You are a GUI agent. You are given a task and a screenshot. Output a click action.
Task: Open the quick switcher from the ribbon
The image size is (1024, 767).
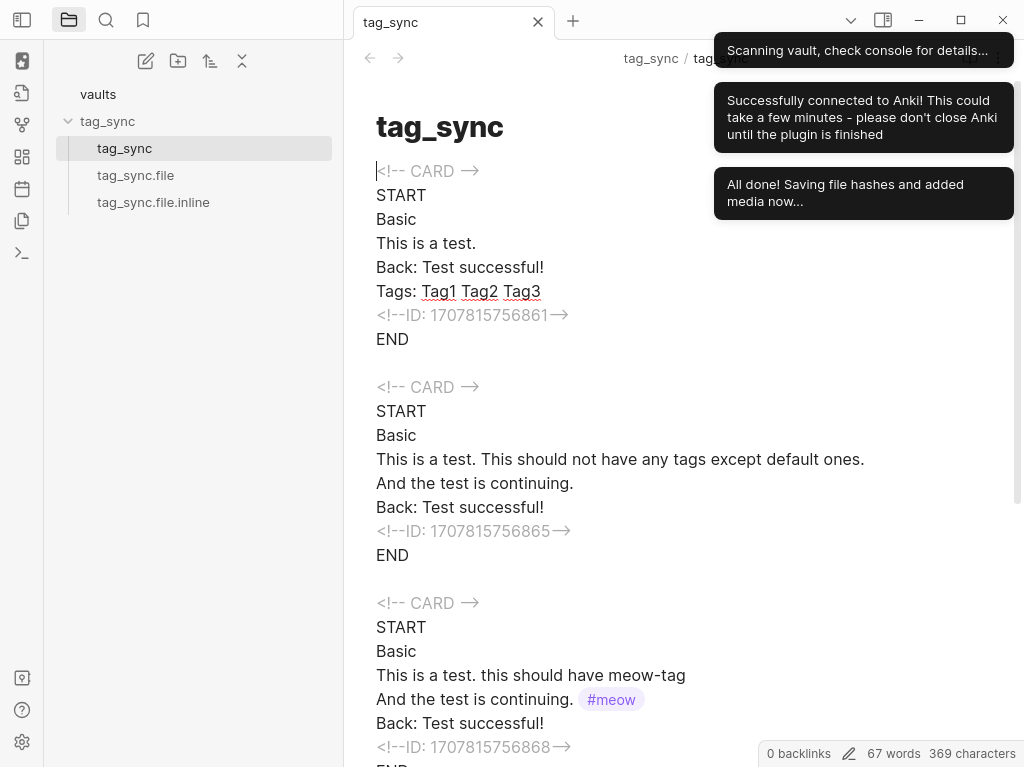click(x=22, y=93)
